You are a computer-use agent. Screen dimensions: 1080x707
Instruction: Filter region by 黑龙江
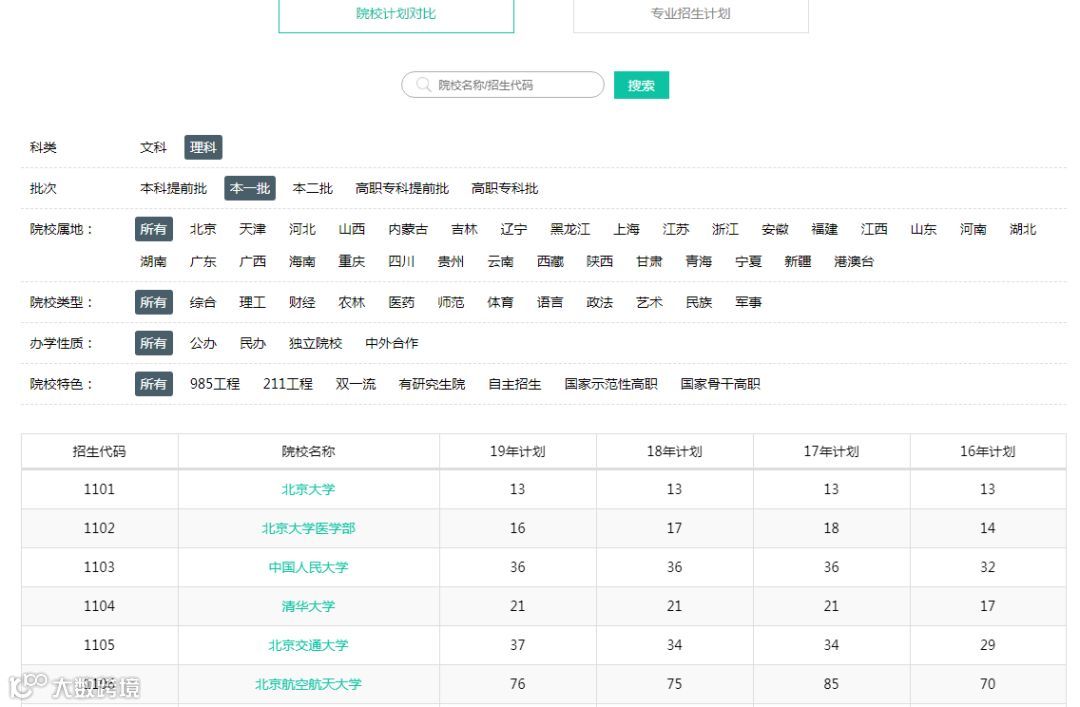(x=570, y=229)
